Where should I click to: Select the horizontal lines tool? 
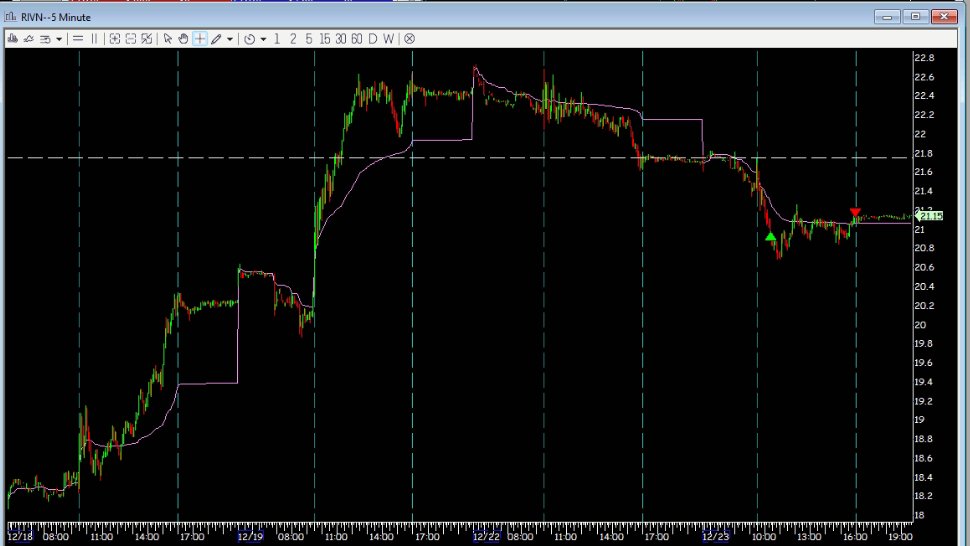(x=78, y=39)
